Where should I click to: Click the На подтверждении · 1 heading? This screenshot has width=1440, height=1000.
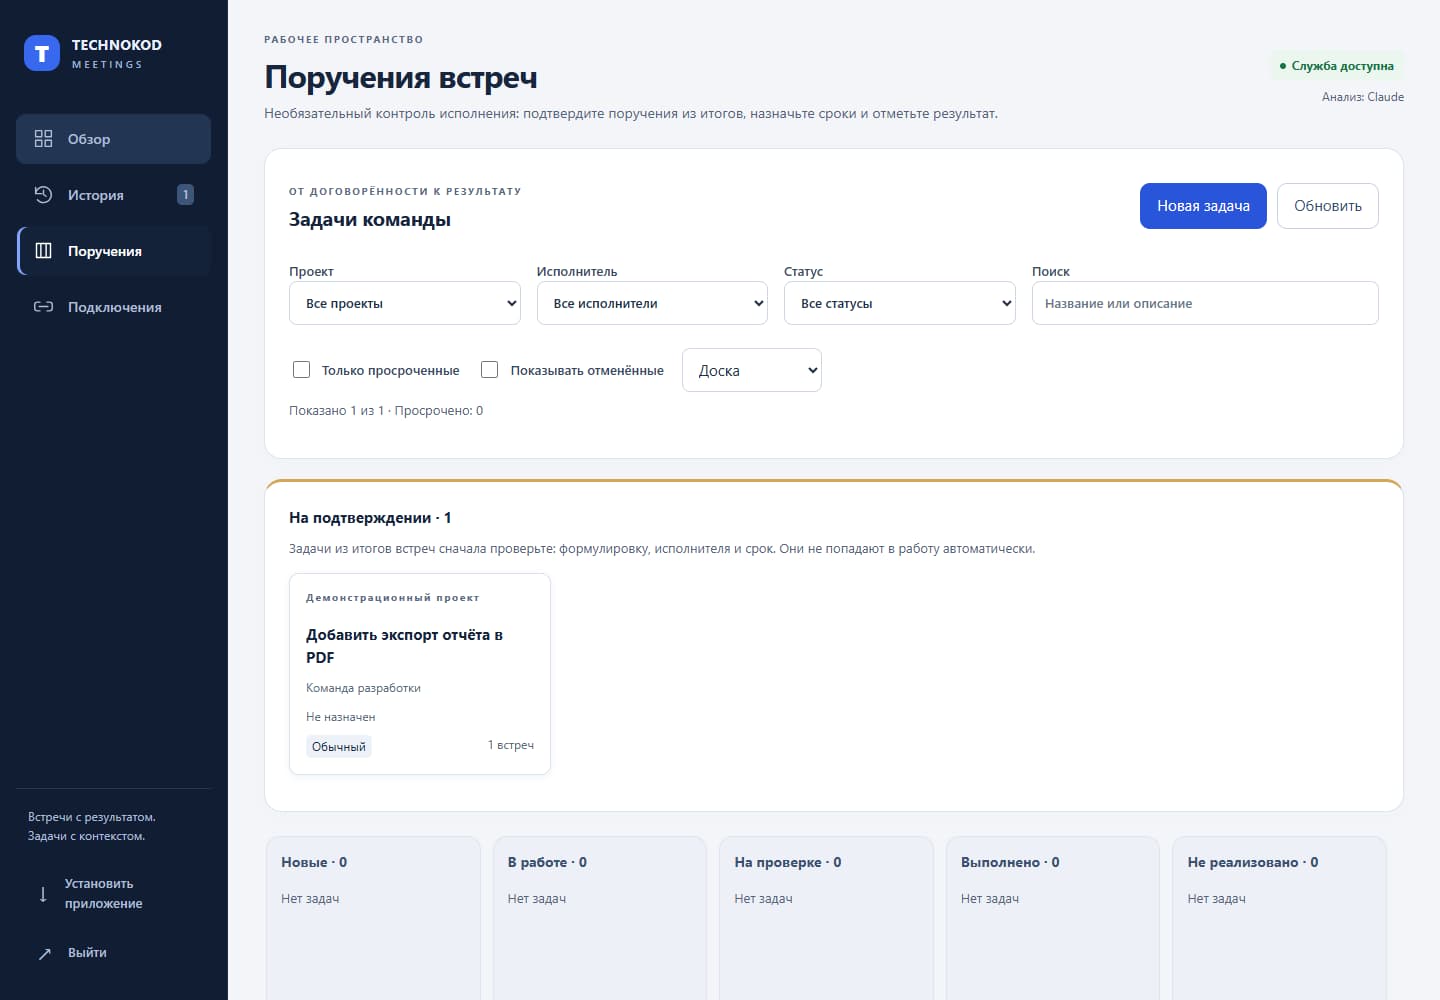click(370, 518)
